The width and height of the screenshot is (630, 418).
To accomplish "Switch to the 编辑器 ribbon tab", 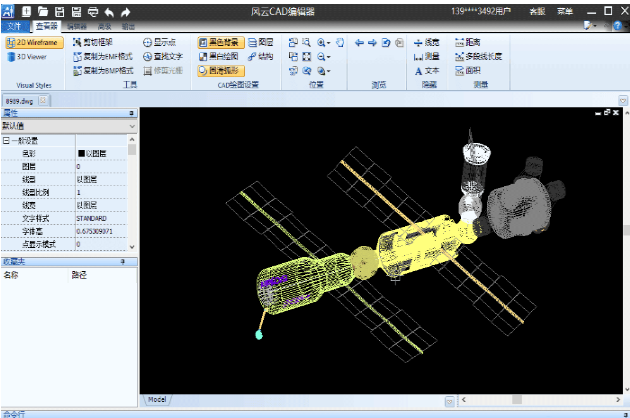I will pos(77,26).
